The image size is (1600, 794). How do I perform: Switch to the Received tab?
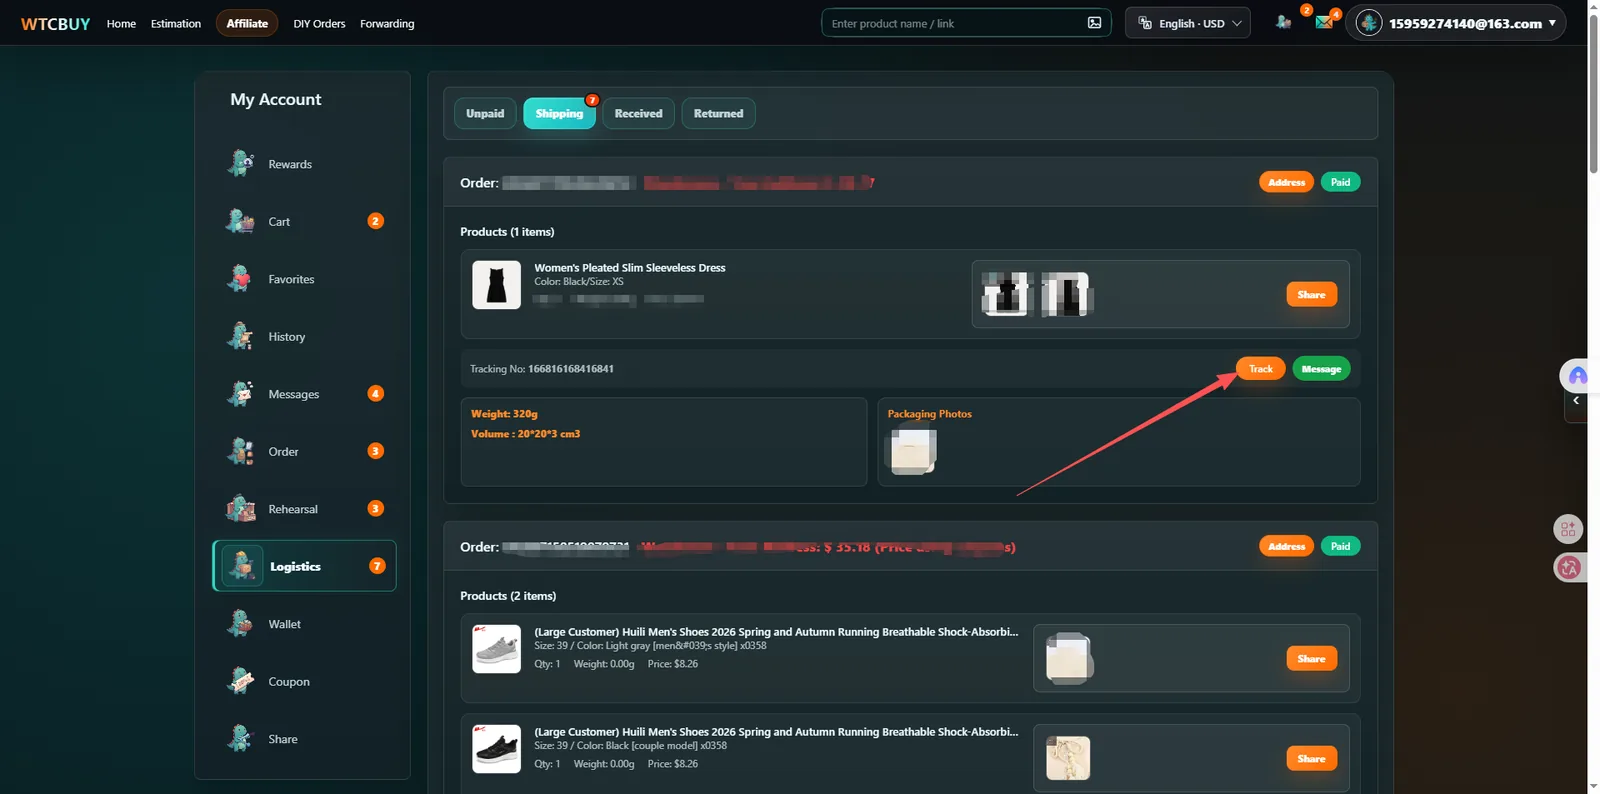[638, 113]
